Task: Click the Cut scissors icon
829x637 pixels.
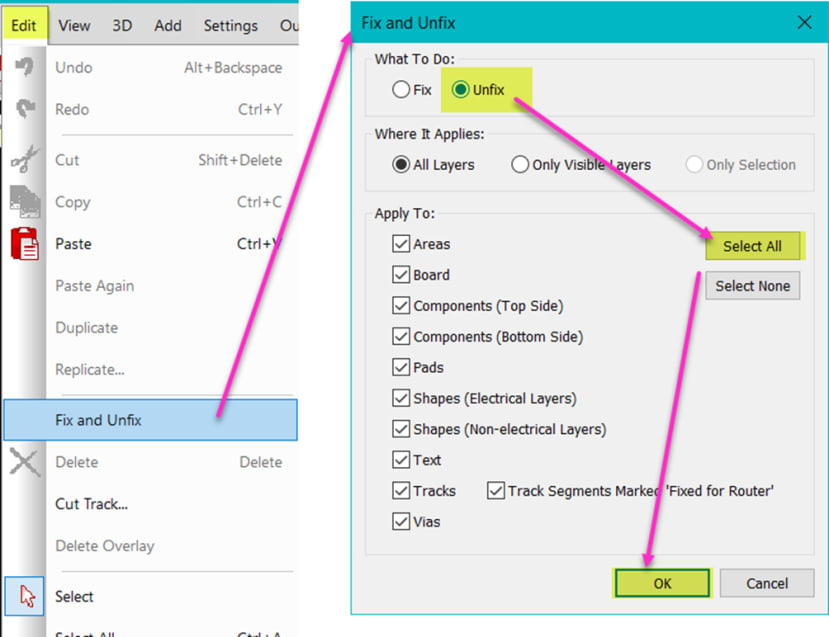Action: pos(24,159)
